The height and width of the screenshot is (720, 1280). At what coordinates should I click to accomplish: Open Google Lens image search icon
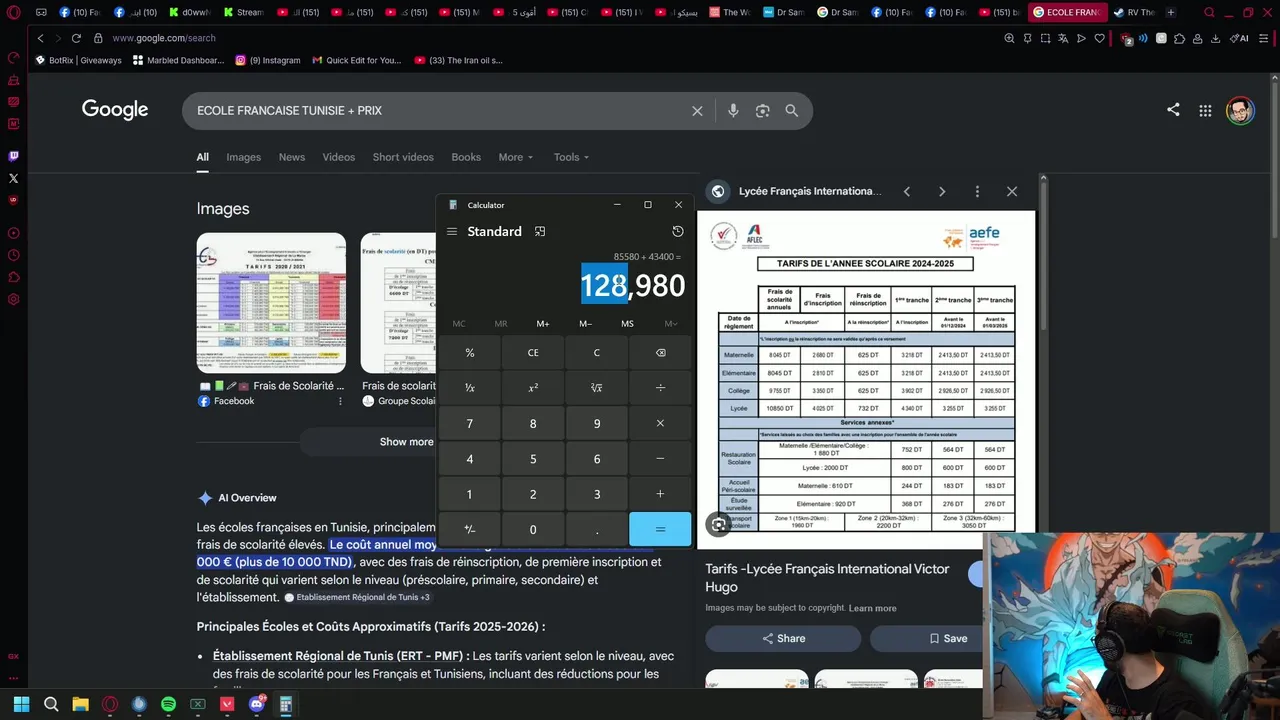[x=762, y=111]
